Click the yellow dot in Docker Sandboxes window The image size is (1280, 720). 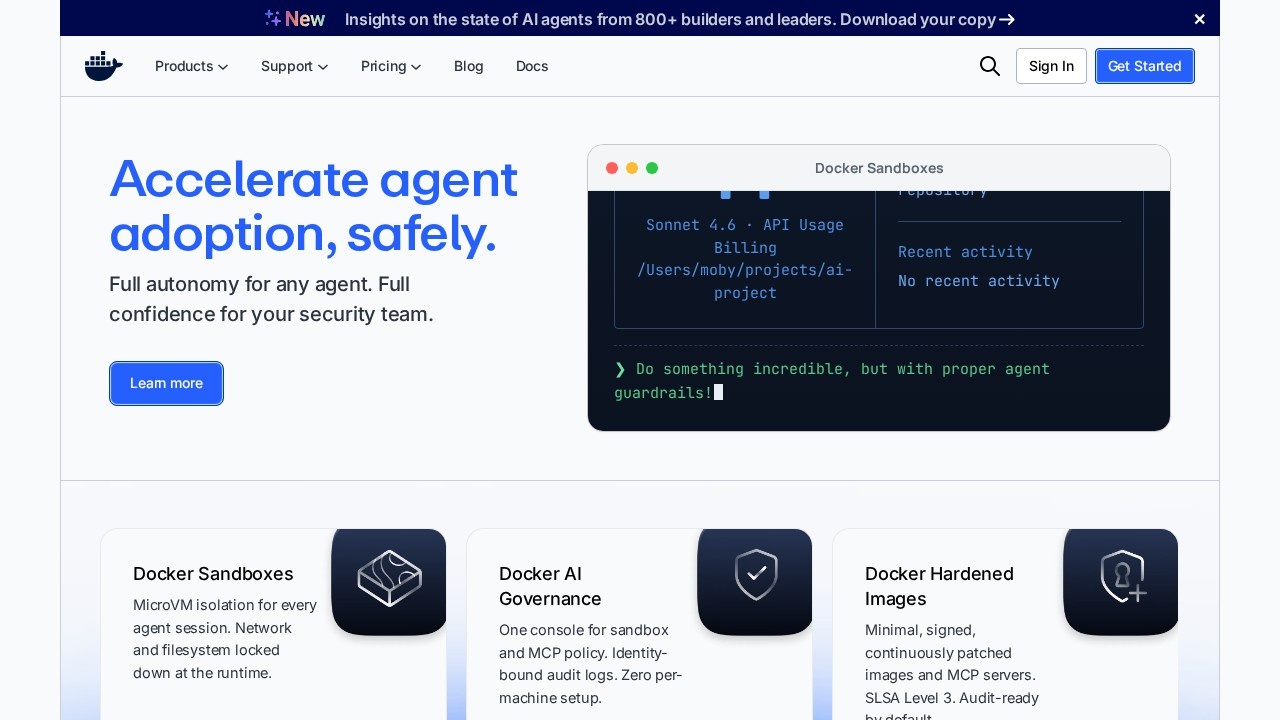click(632, 168)
